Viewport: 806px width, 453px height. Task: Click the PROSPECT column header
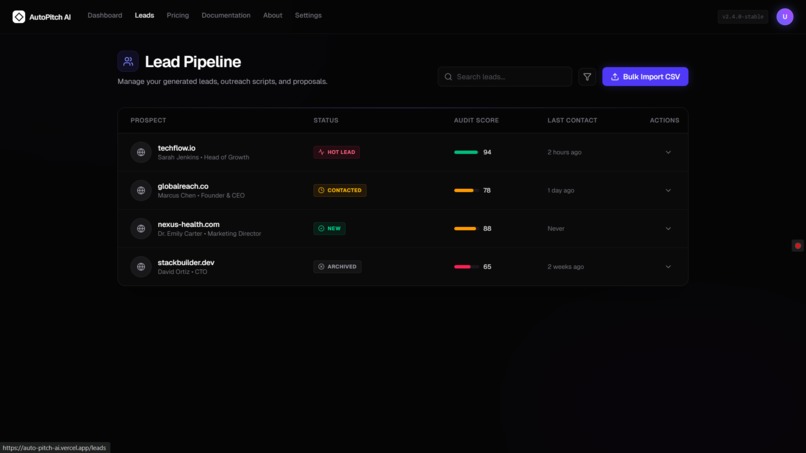148,120
